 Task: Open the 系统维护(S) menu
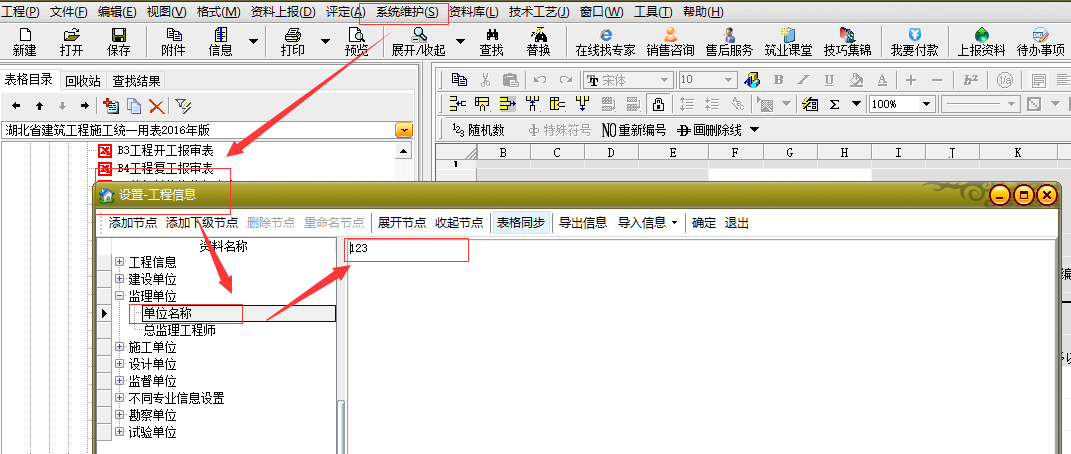click(406, 12)
